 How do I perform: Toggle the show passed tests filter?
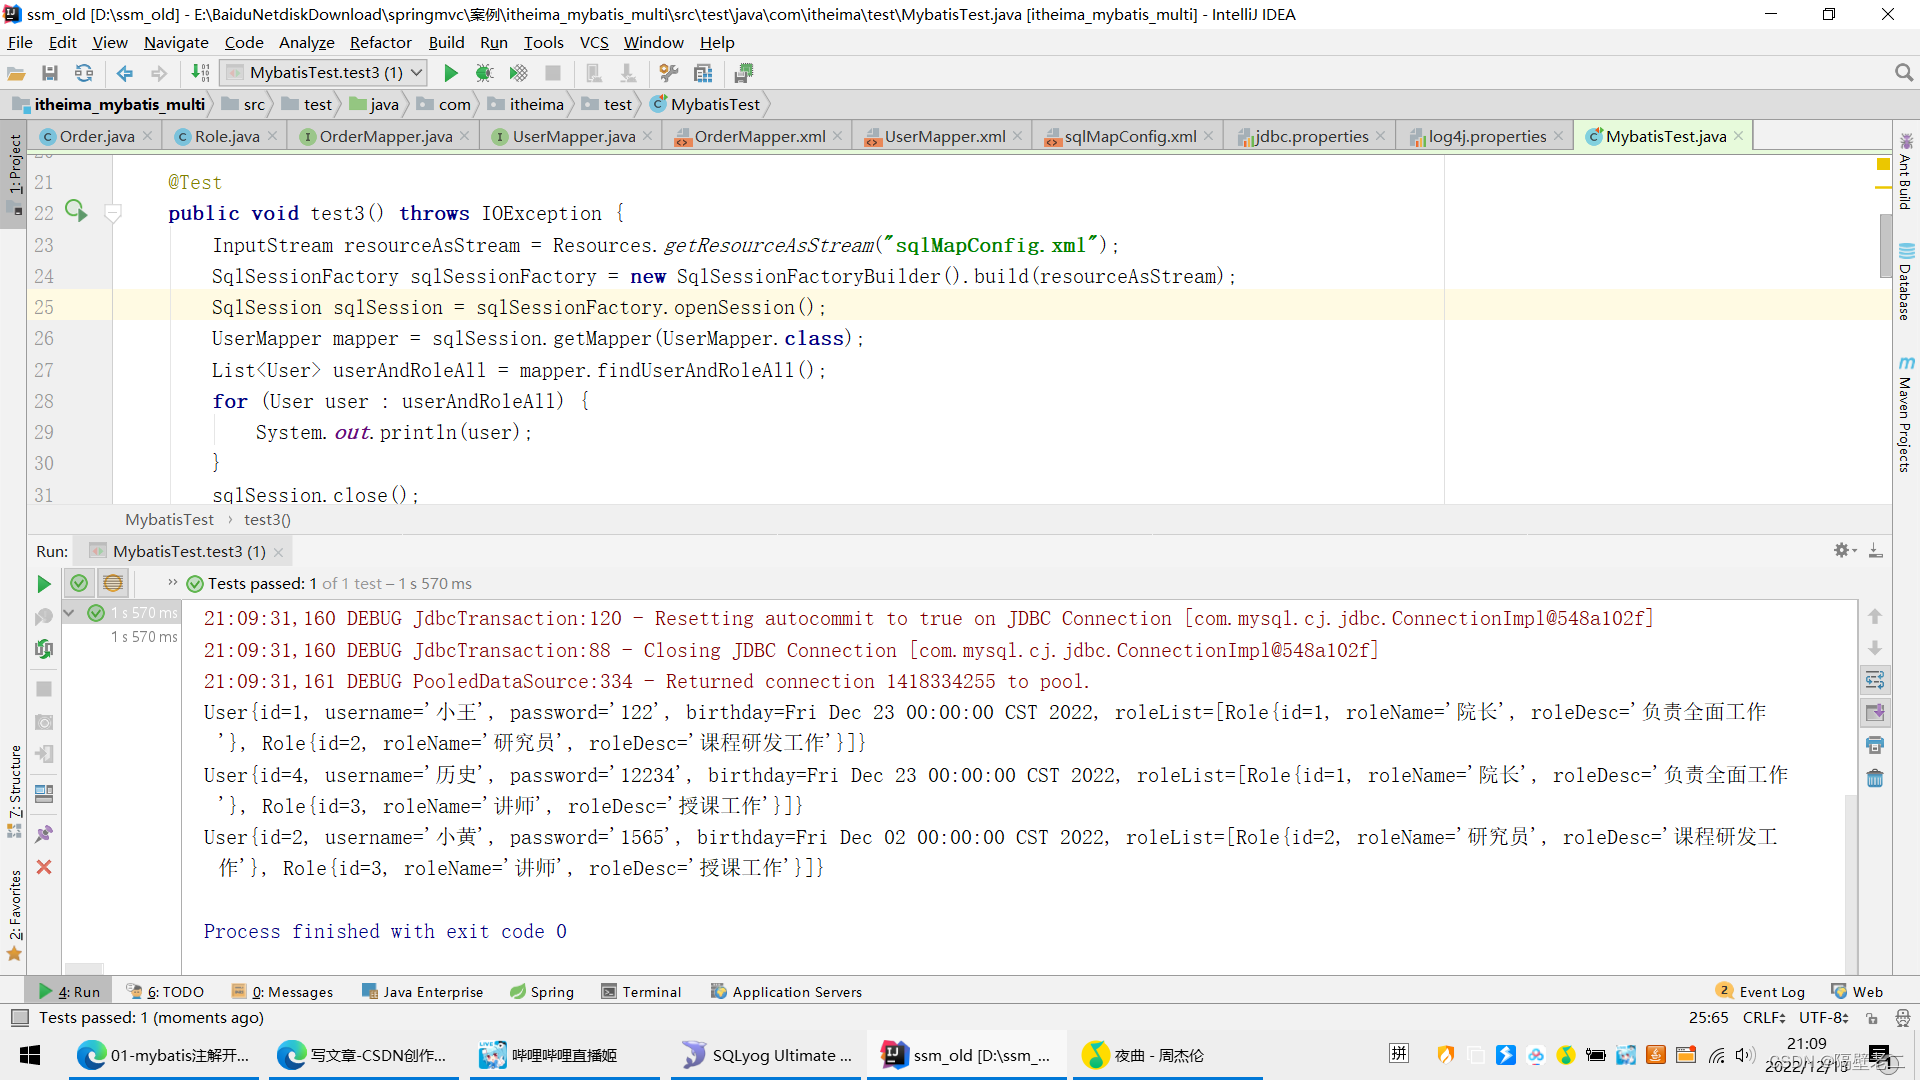(x=79, y=583)
